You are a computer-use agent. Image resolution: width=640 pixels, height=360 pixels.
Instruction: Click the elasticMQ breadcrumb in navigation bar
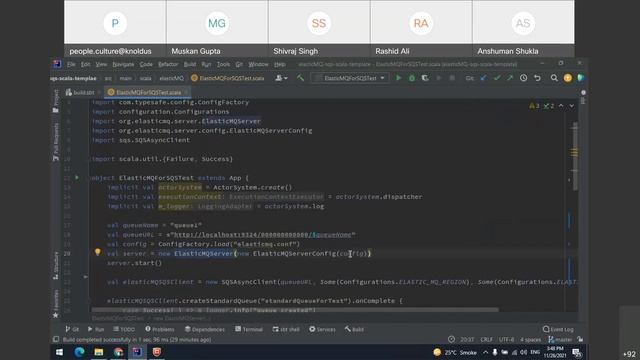click(x=171, y=78)
